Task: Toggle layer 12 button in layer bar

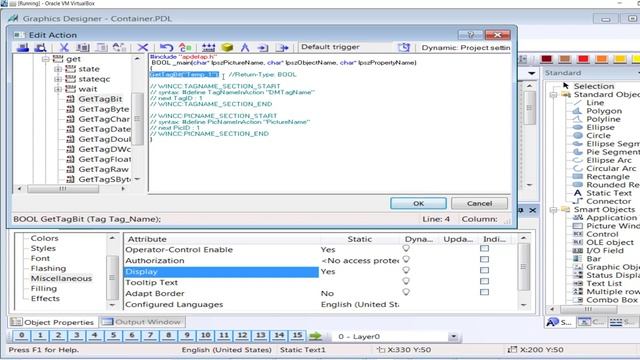Action: 242,336
